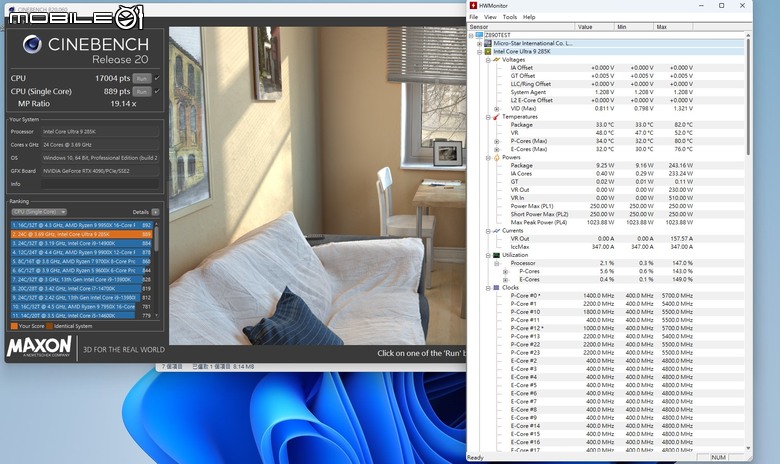Collapse the Clocks group
Screen dimensions: 780x464
[488, 288]
